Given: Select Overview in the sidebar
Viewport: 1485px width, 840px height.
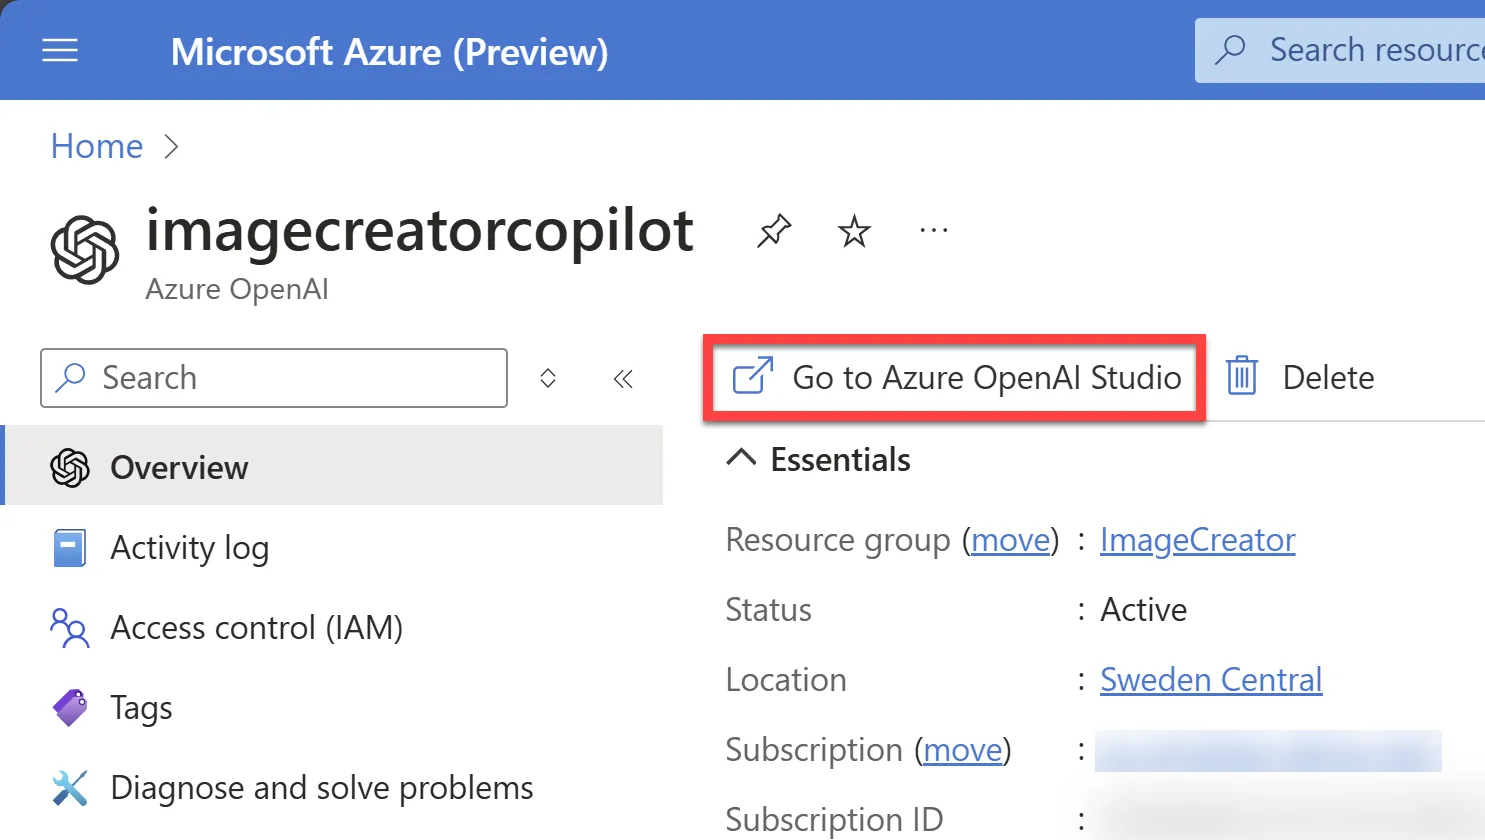Looking at the screenshot, I should tap(334, 466).
